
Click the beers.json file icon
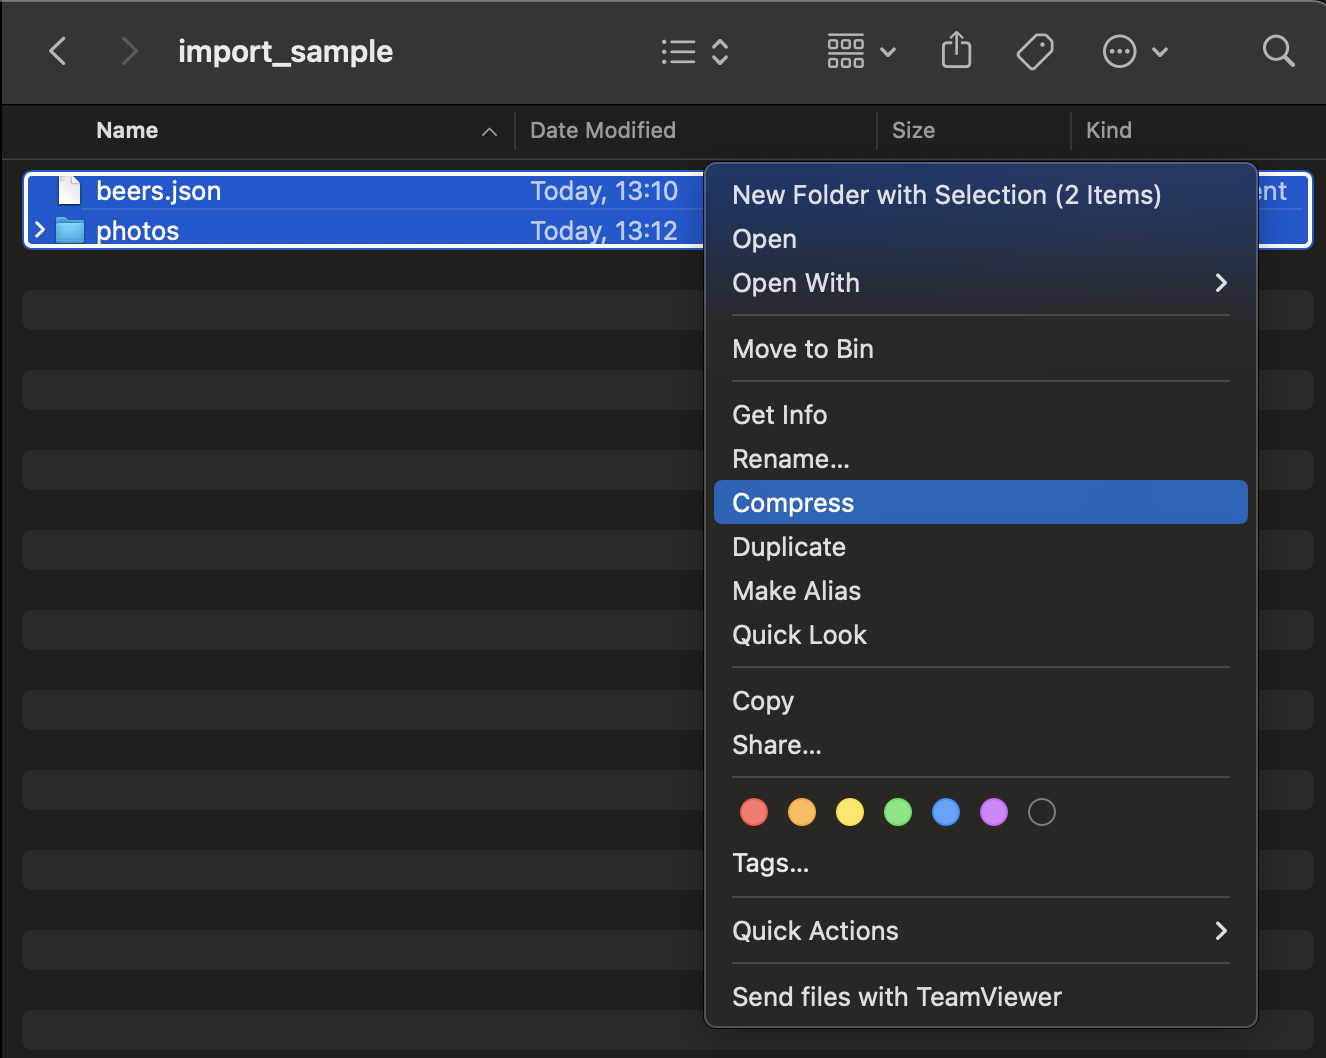click(x=69, y=190)
